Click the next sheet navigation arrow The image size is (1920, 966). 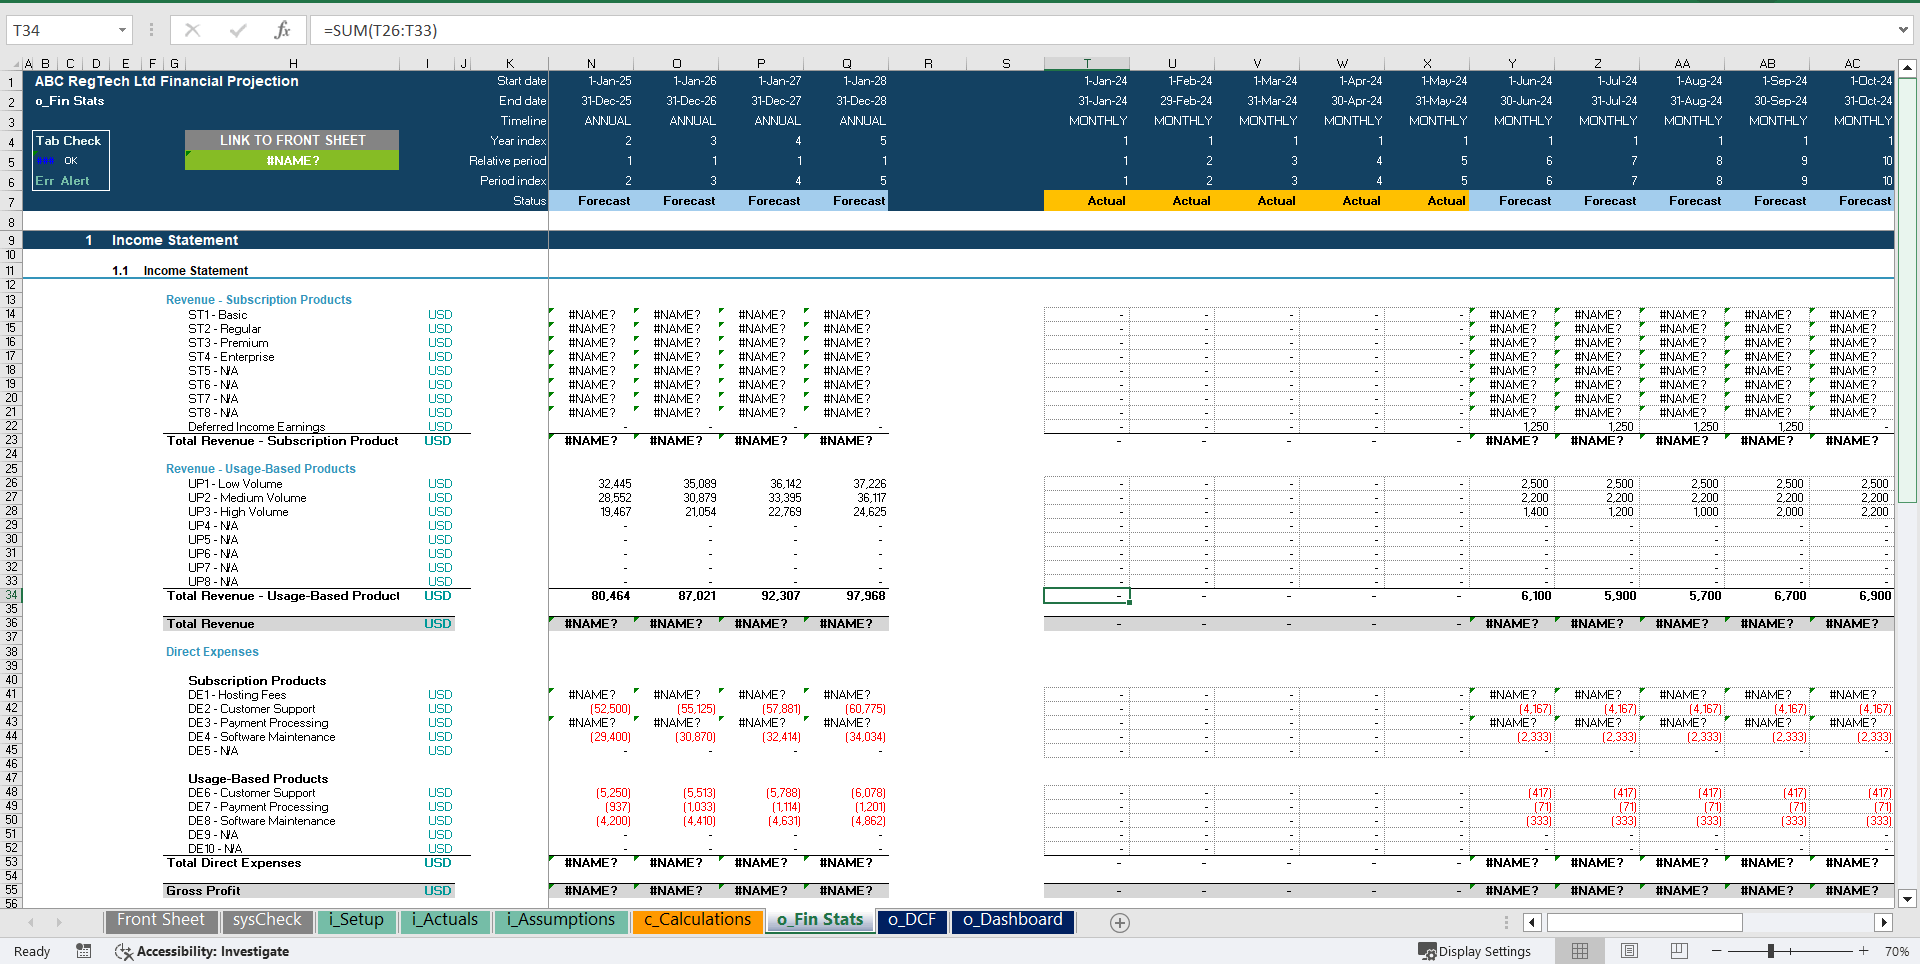(59, 922)
